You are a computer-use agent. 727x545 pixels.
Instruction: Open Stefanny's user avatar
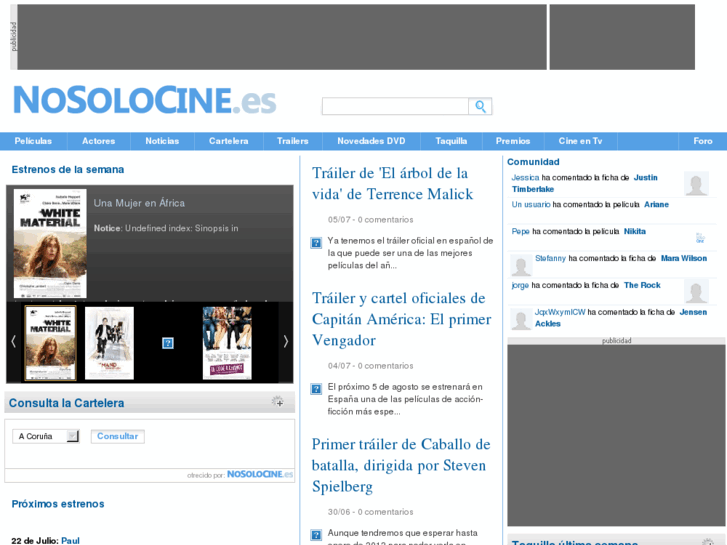[x=520, y=265]
